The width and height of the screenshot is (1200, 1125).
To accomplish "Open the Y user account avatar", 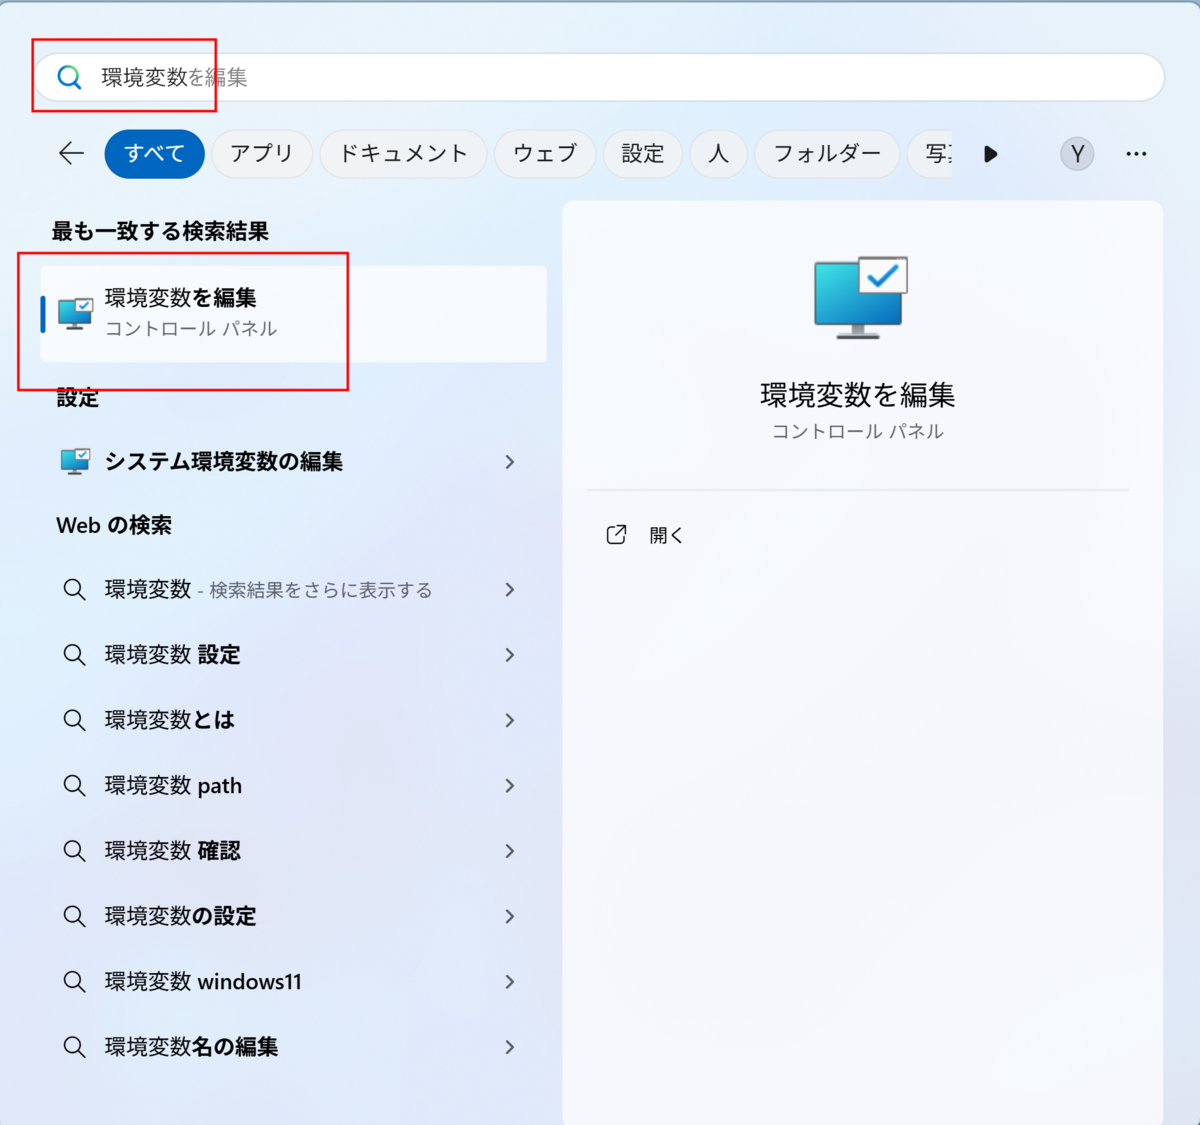I will [1077, 154].
